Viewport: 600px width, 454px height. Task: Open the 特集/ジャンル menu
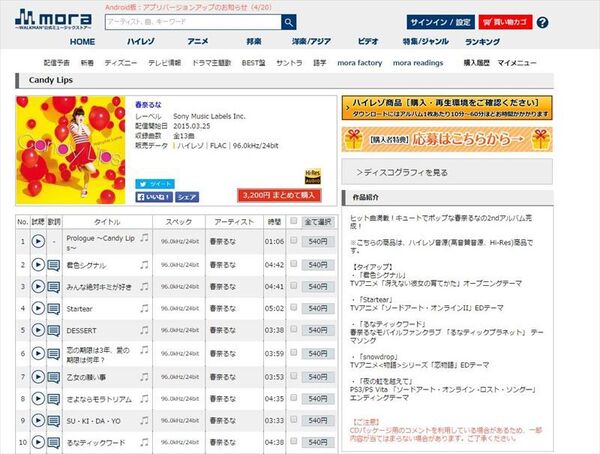[426, 42]
